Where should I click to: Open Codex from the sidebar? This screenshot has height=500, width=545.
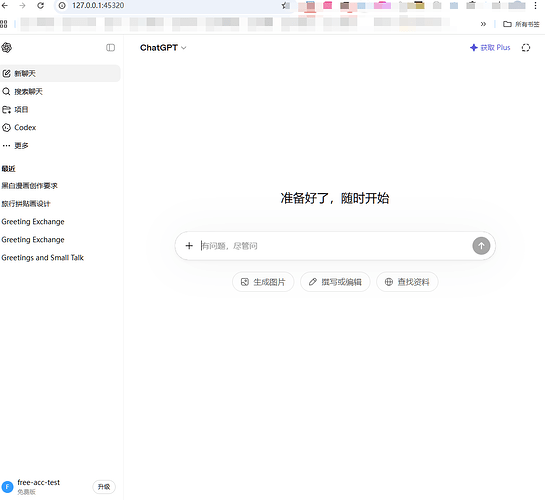click(60, 128)
